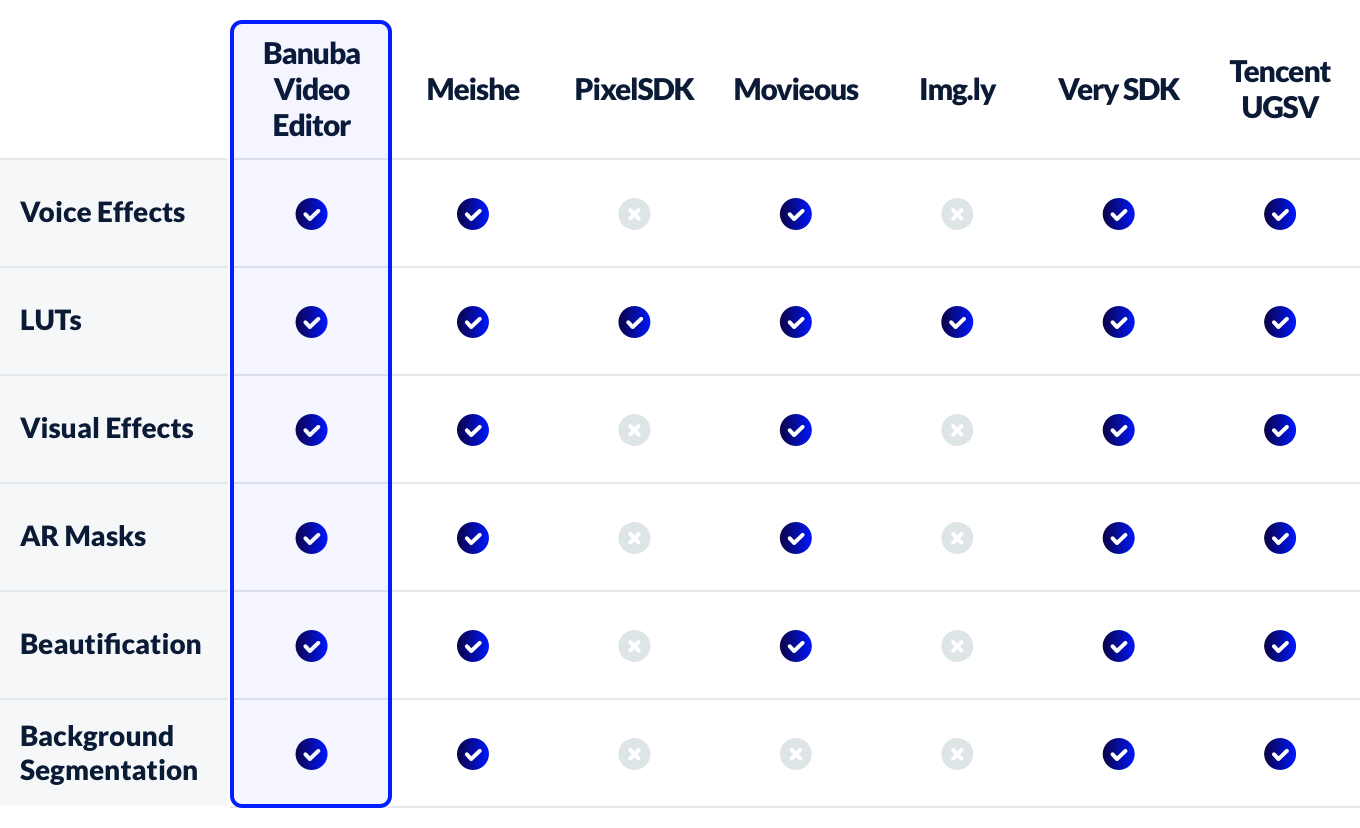Click Meishe Beautification checkmark icon
1360x828 pixels.
coord(473,646)
